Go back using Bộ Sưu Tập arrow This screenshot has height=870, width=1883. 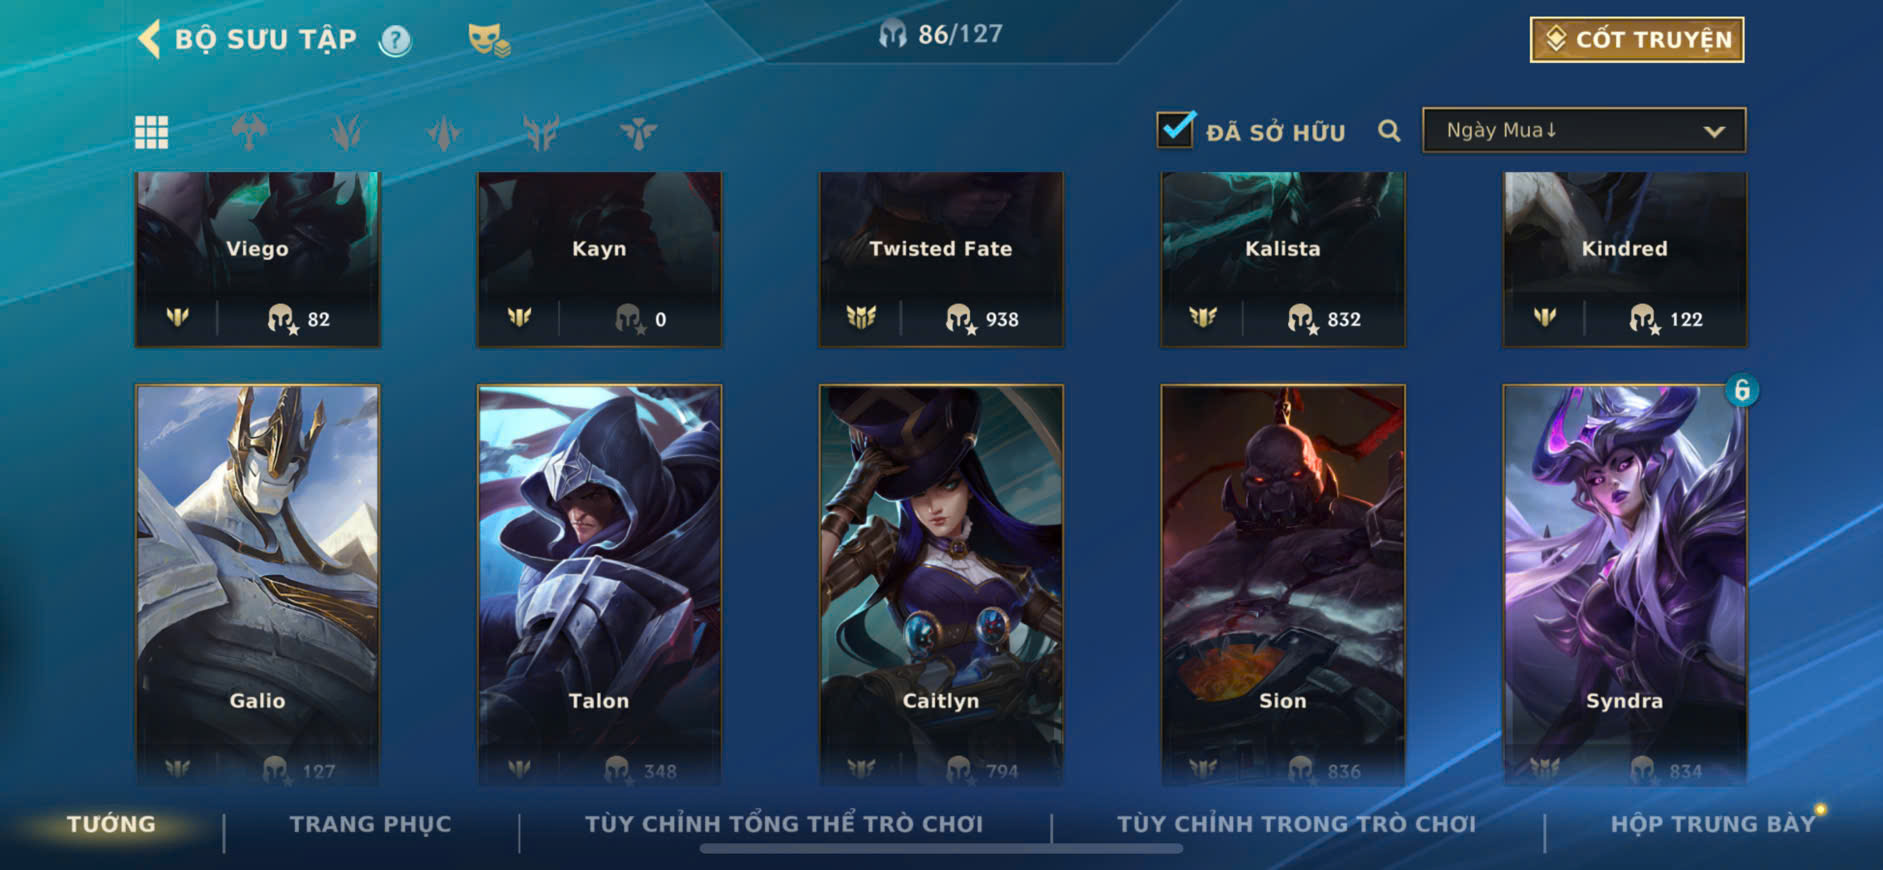pos(149,40)
